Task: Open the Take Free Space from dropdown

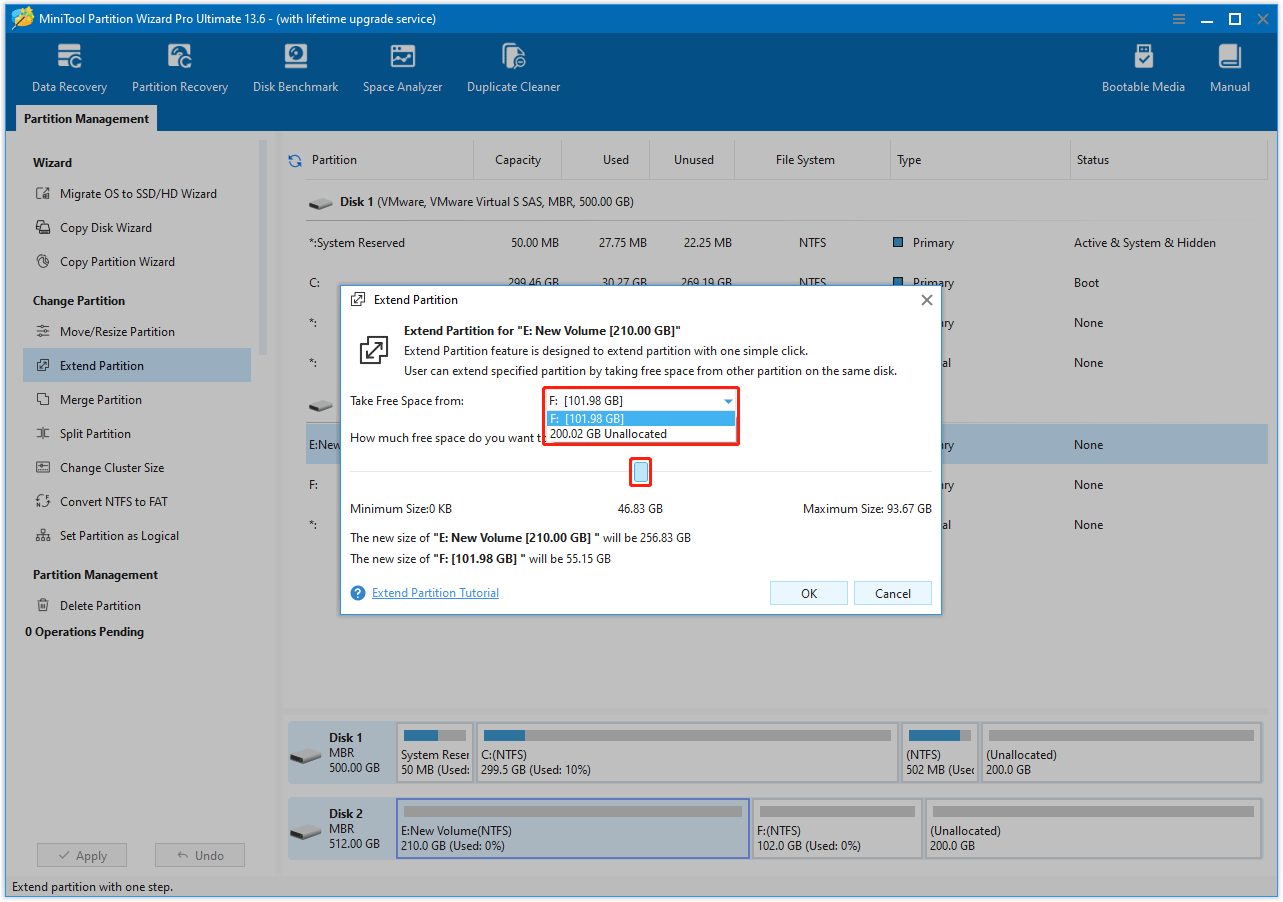Action: (640, 401)
